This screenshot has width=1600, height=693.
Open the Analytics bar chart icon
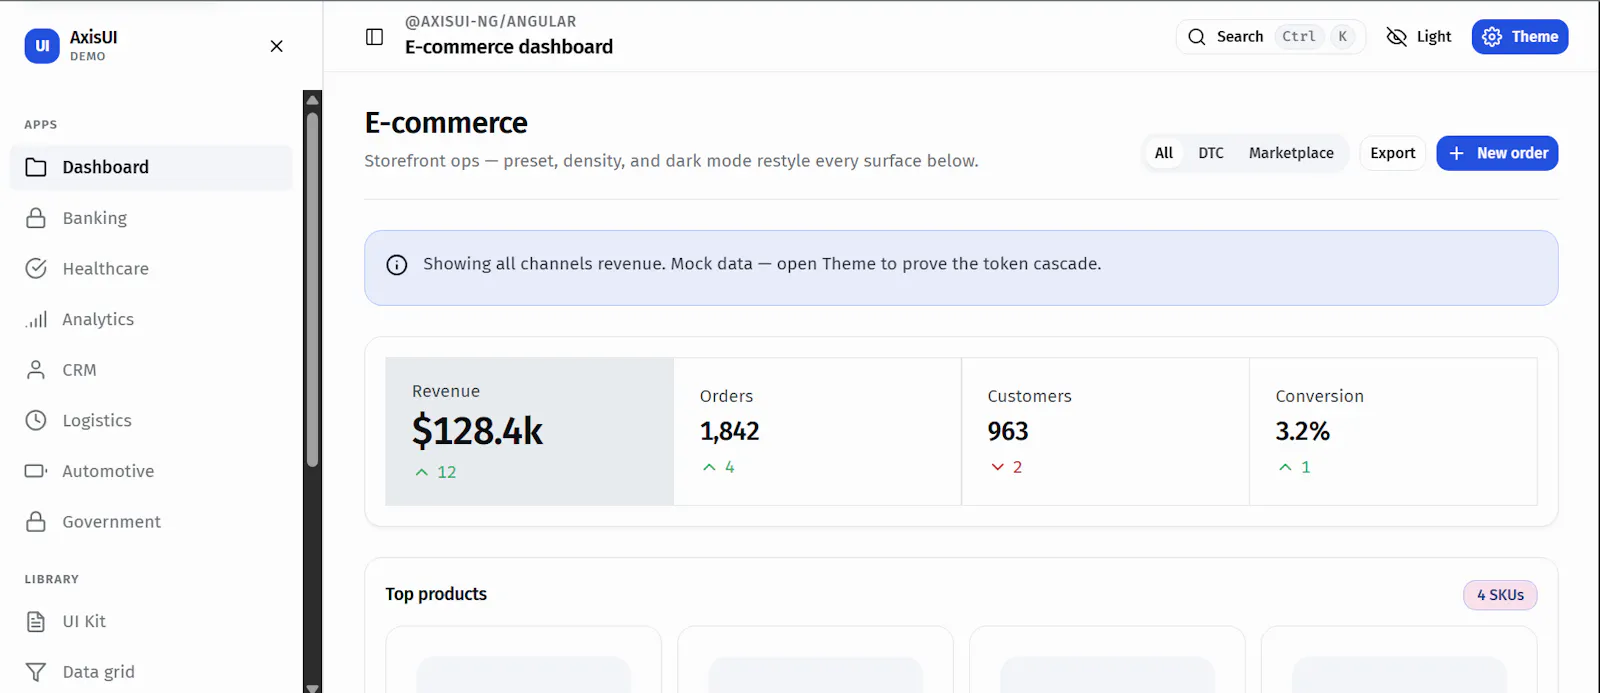[x=36, y=319]
